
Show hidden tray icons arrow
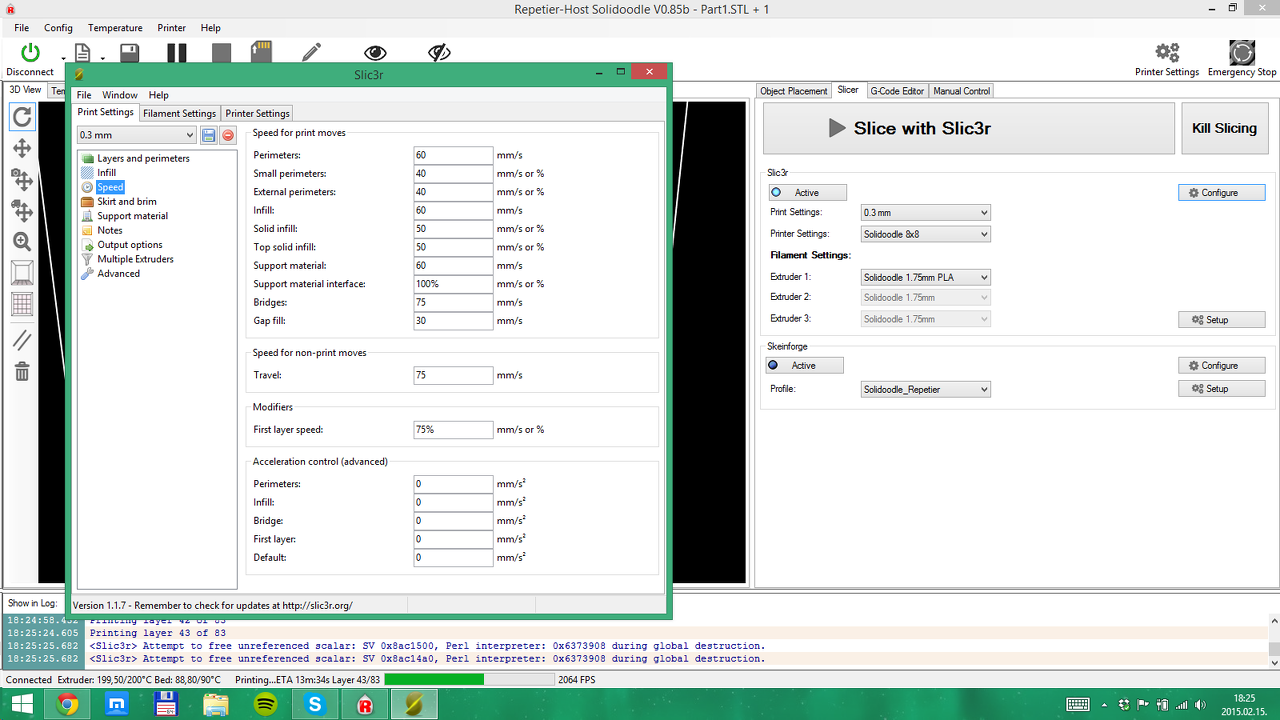click(x=1104, y=704)
